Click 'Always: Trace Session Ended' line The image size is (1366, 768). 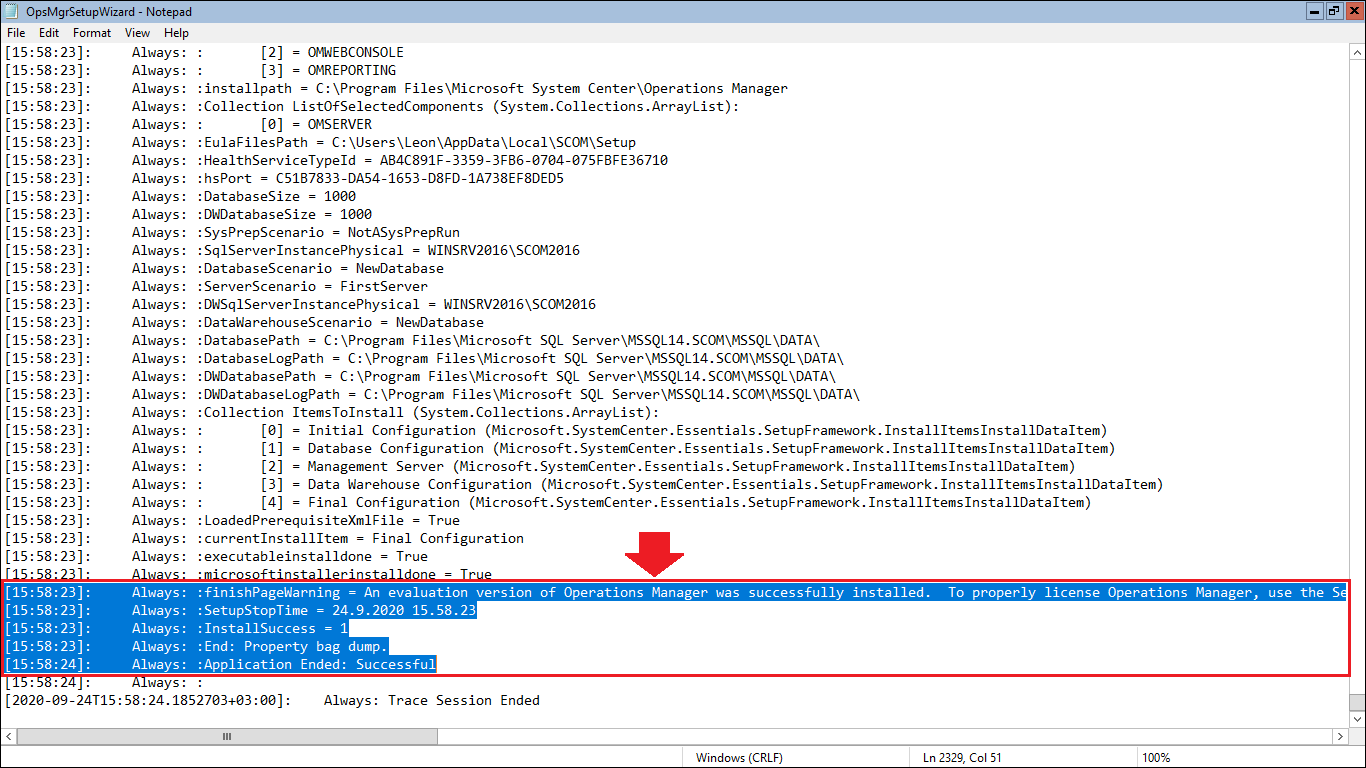[x=272, y=700]
